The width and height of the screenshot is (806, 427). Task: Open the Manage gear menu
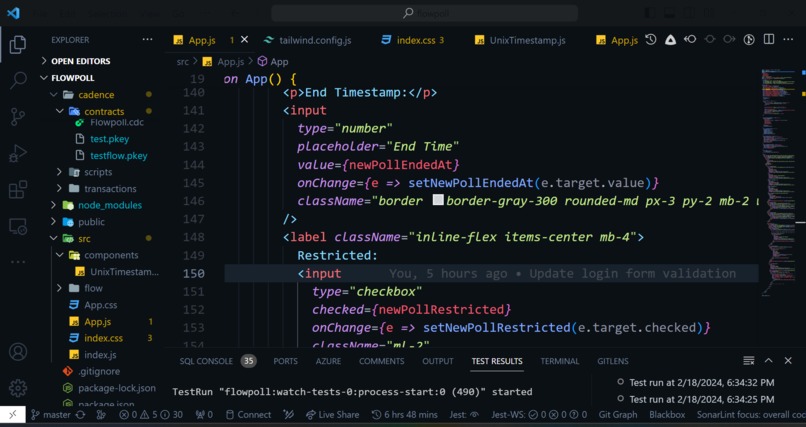18,388
